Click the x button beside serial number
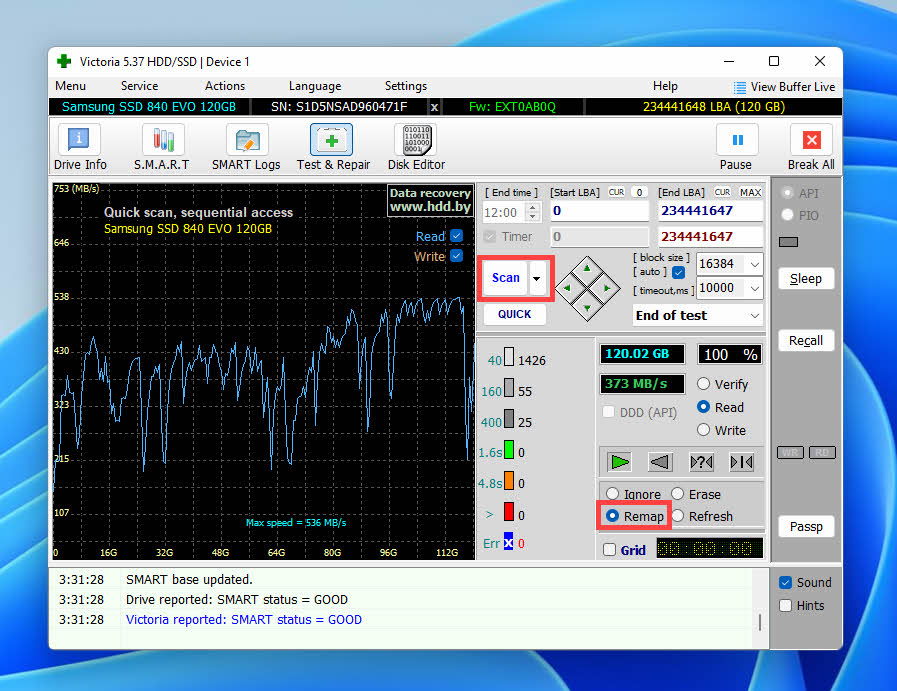The image size is (897, 691). 434,107
